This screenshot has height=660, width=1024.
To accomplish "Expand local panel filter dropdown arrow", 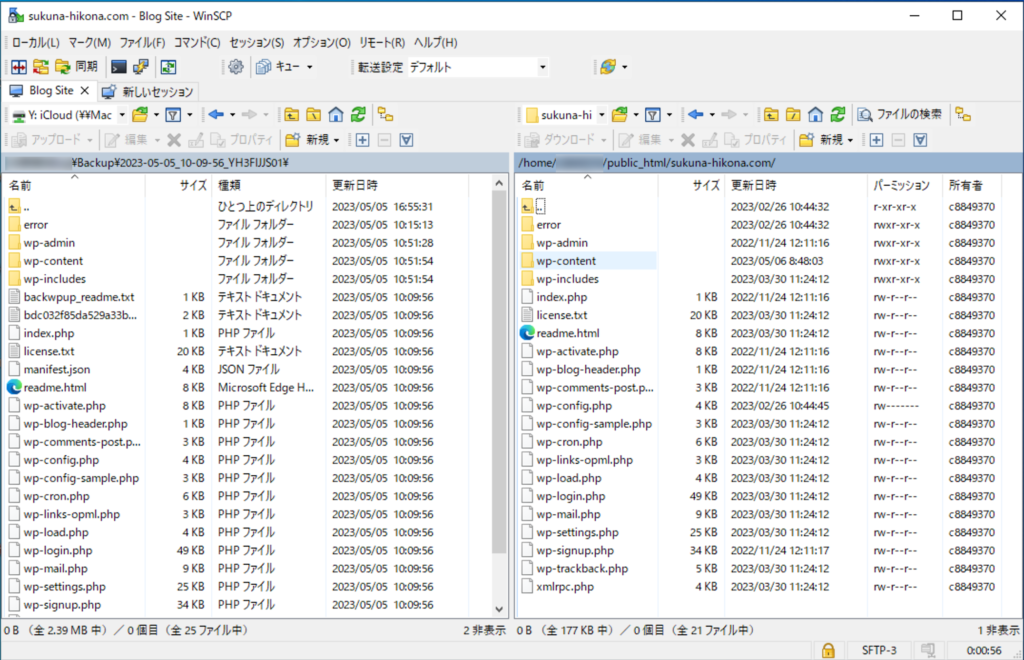I will [x=190, y=115].
